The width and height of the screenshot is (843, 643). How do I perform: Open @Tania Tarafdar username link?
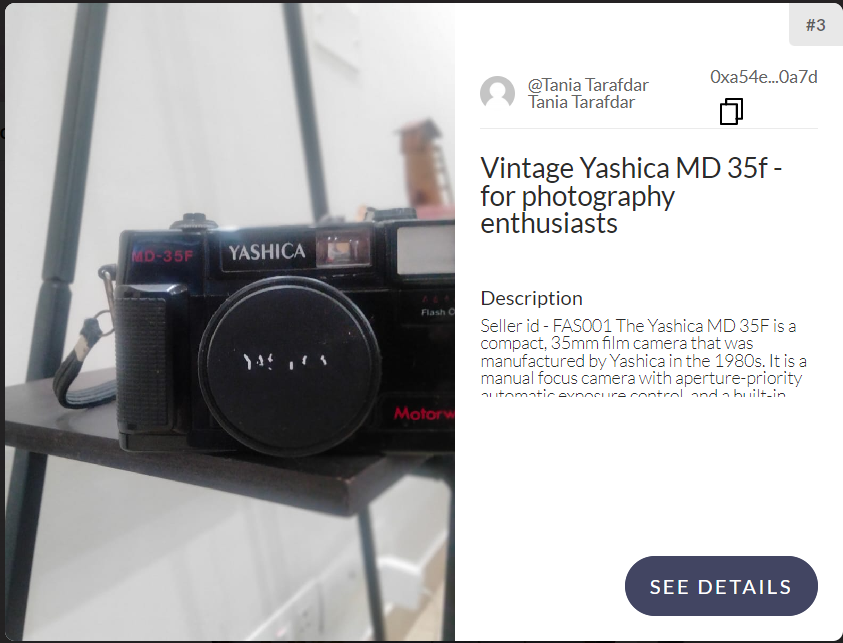588,85
